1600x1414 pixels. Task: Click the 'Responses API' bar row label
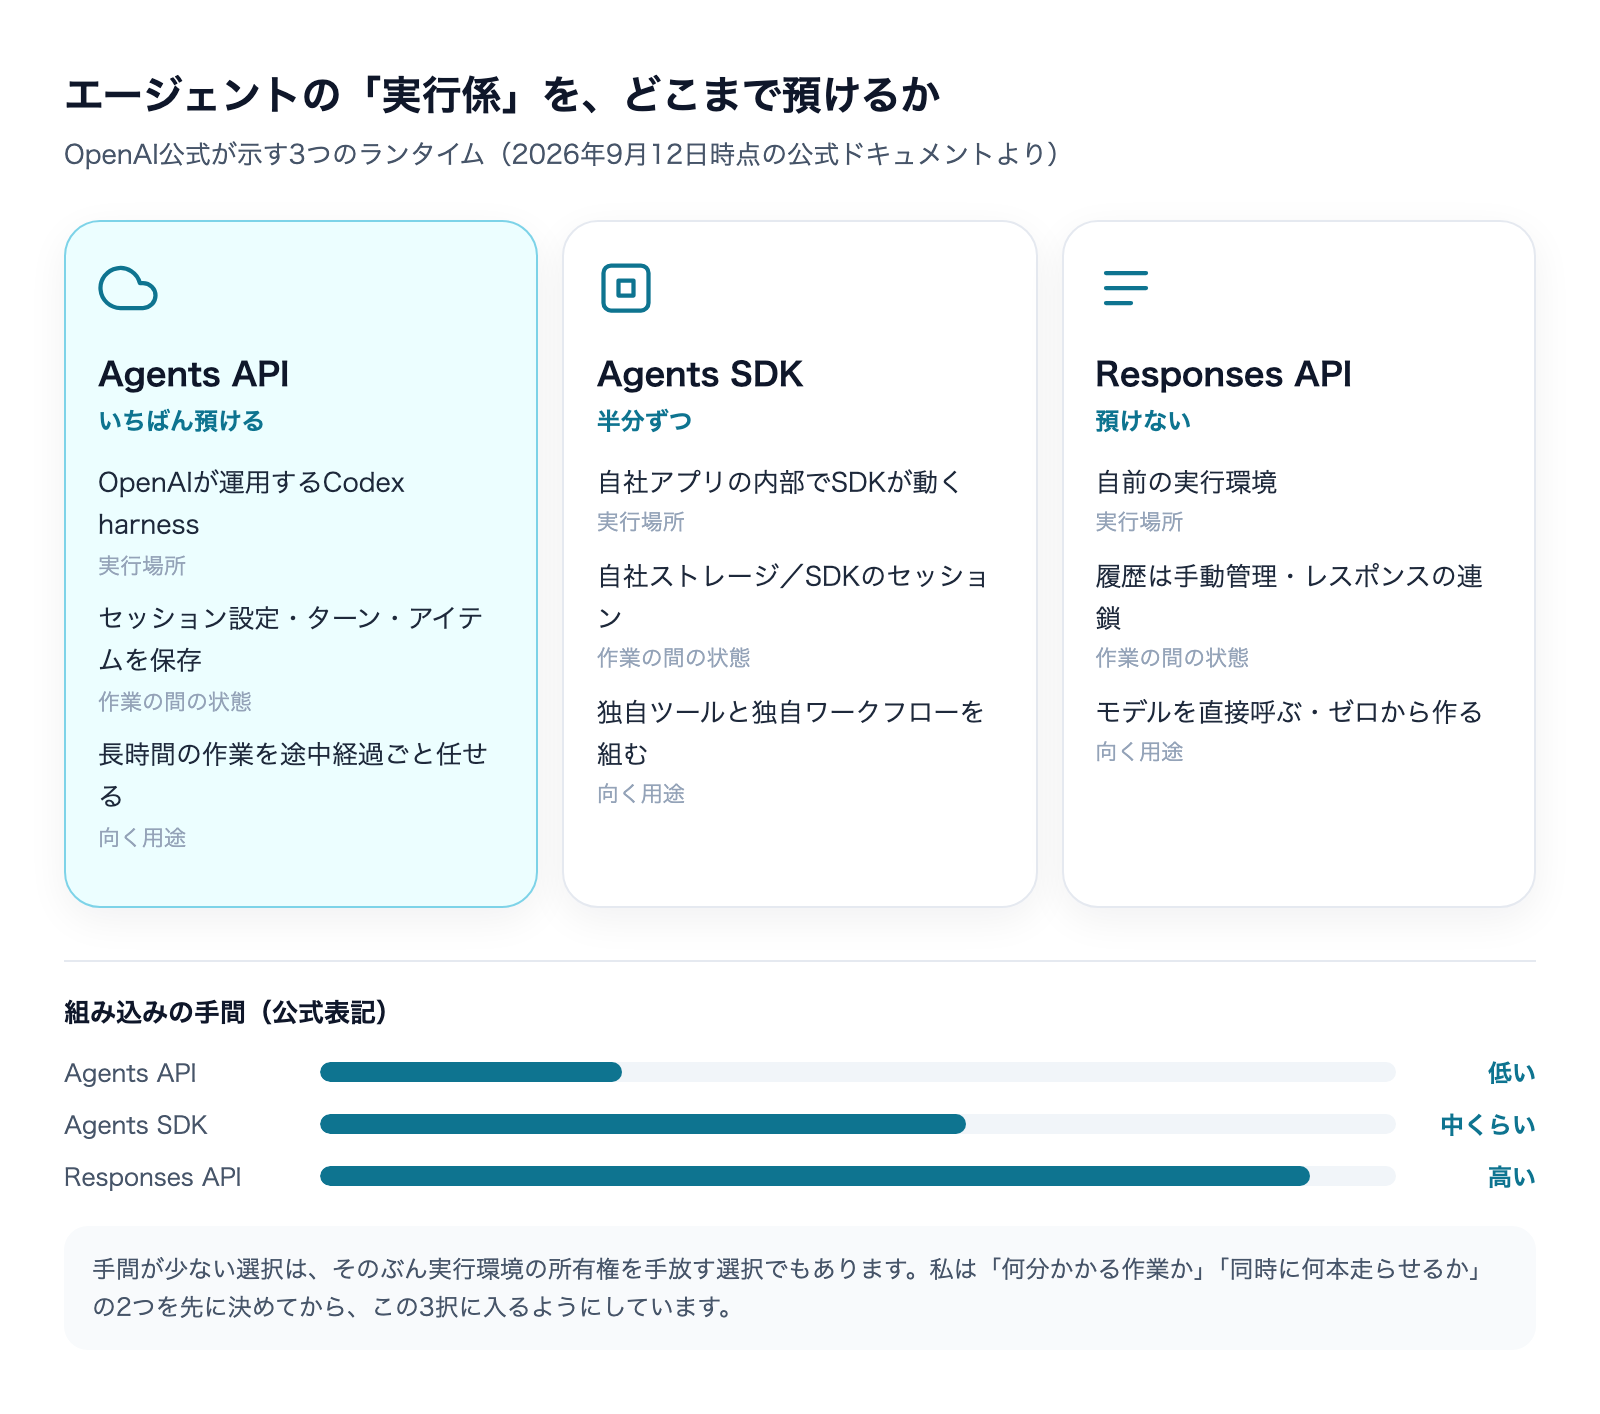153,1177
